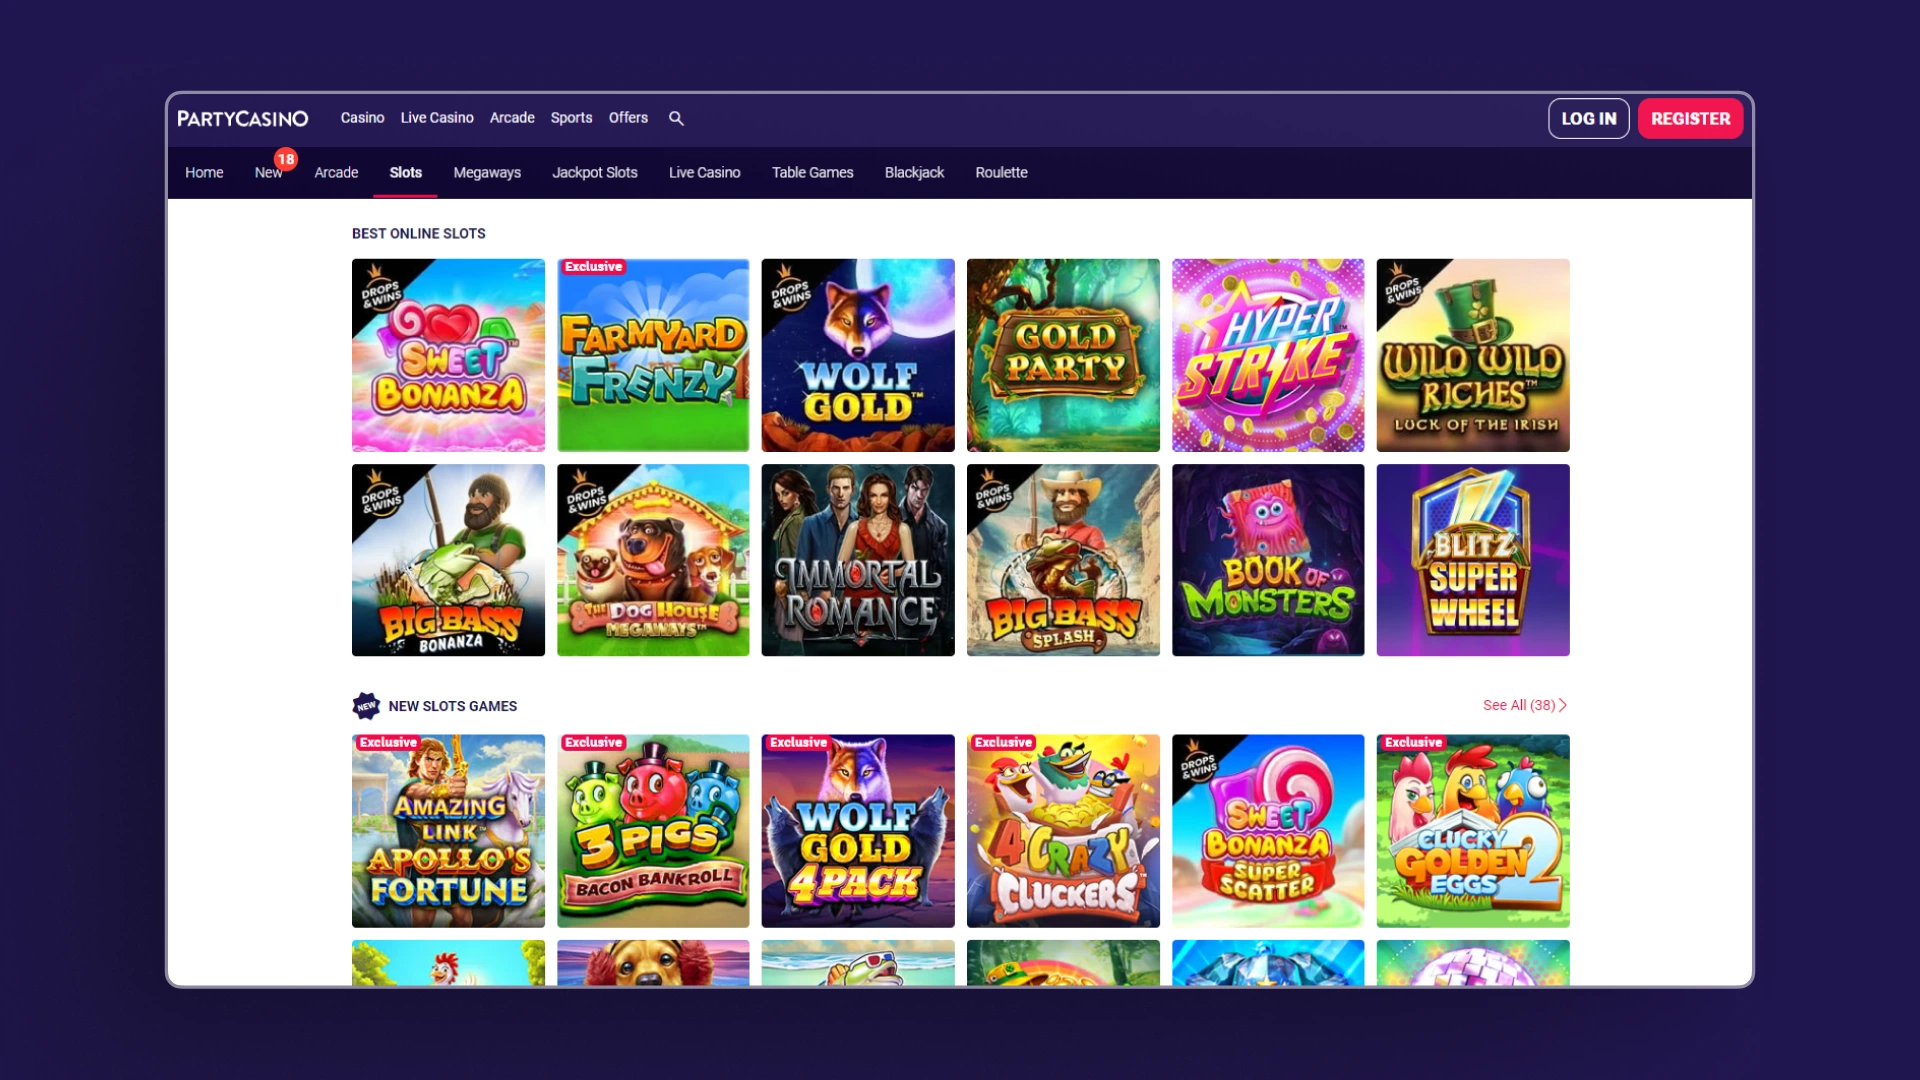Launch Wolf Gold in Best Online Slots
The width and height of the screenshot is (1920, 1080).
click(x=858, y=355)
